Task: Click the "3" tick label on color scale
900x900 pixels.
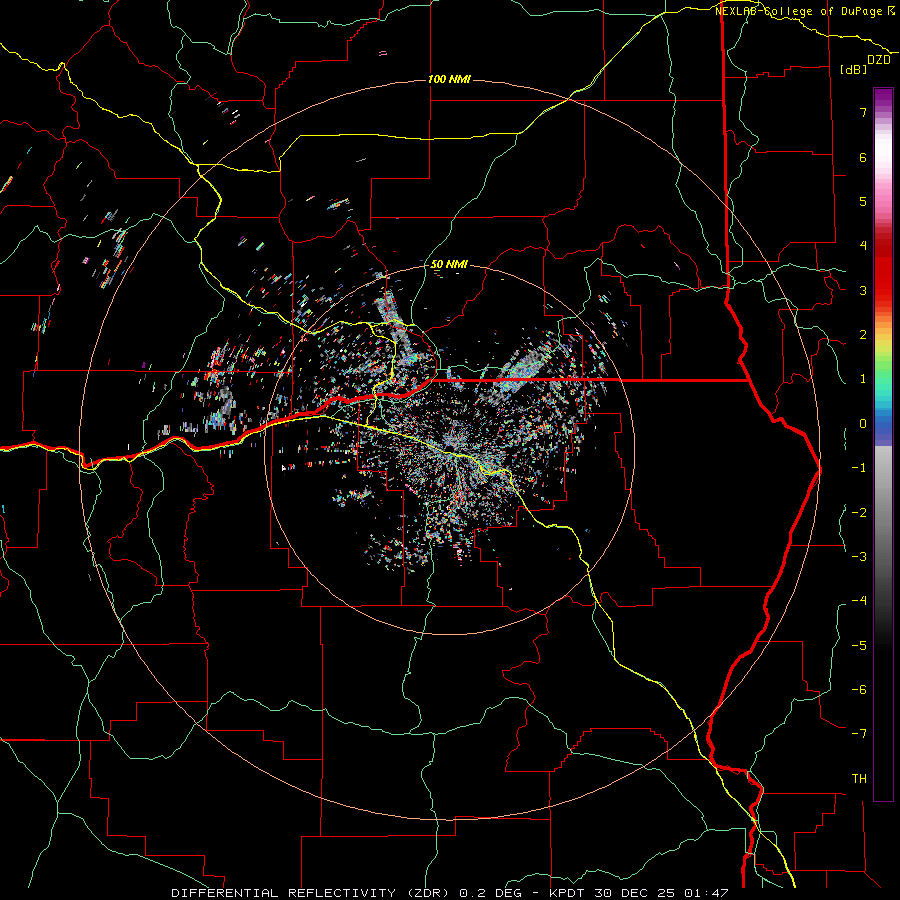Action: click(862, 290)
